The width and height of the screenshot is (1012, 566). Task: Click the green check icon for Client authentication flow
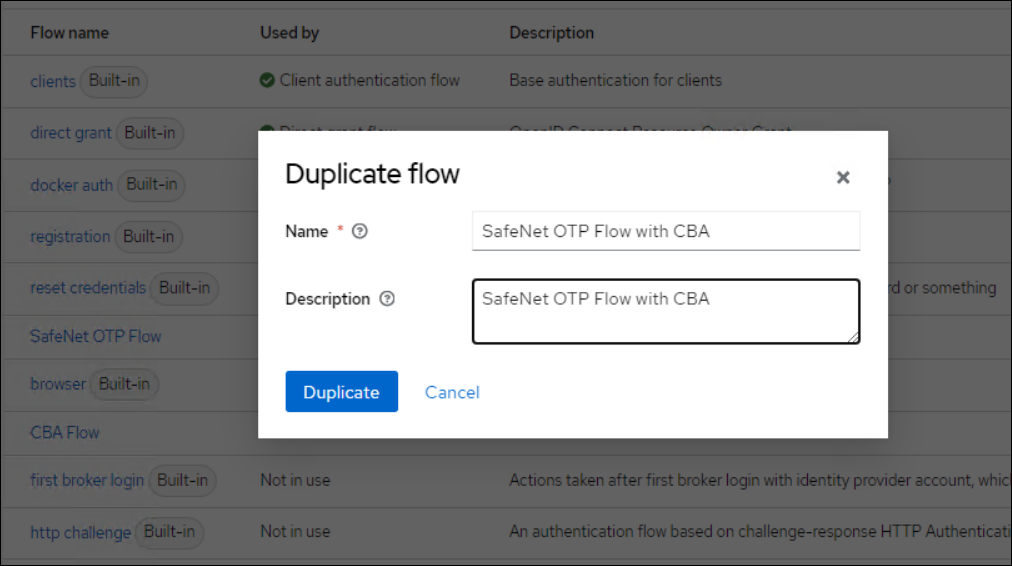coord(267,80)
